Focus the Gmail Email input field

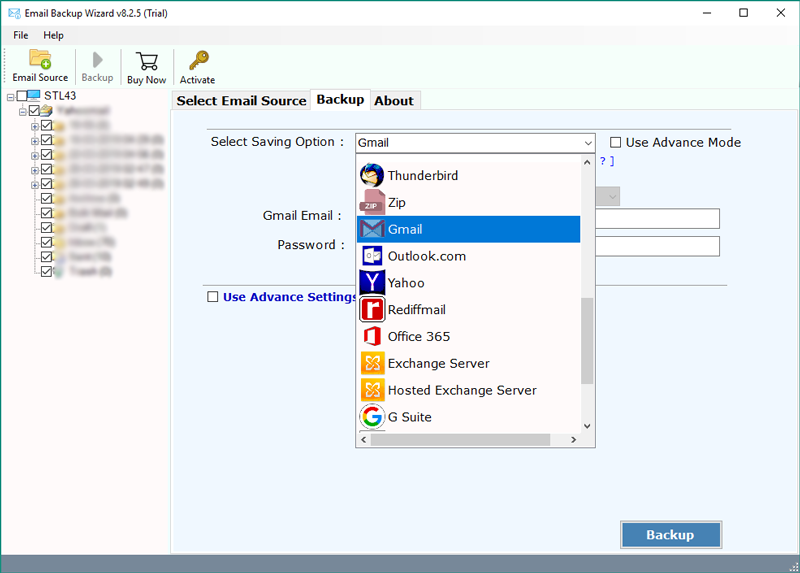click(657, 218)
